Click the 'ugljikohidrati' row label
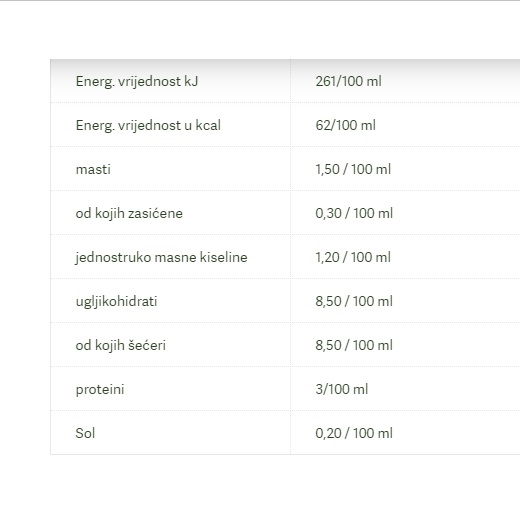Screen dimensions: 520x520 coord(116,301)
